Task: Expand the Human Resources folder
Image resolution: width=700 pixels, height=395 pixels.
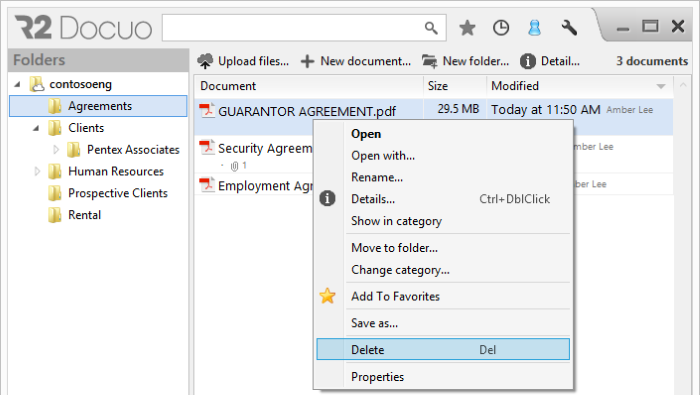Action: tap(37, 171)
